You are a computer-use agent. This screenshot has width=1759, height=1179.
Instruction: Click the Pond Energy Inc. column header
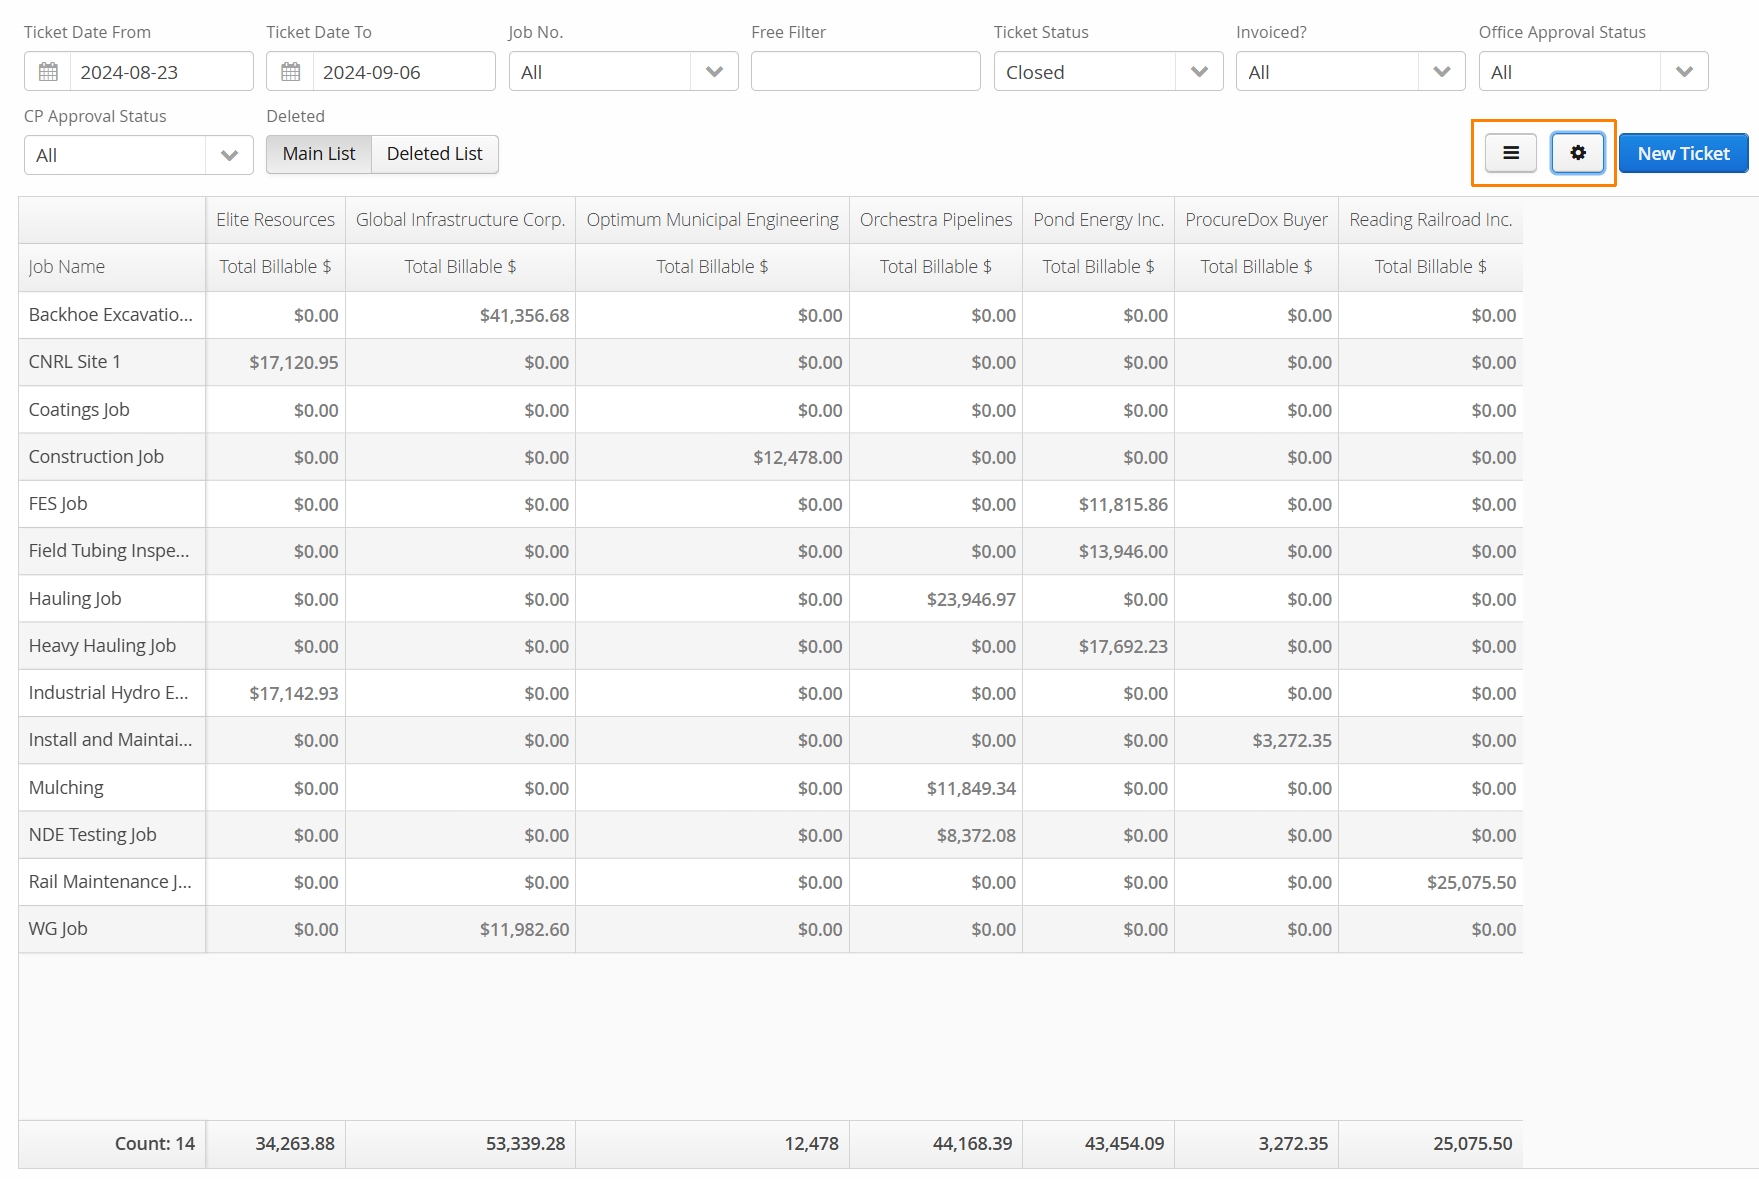pyautogui.click(x=1098, y=220)
